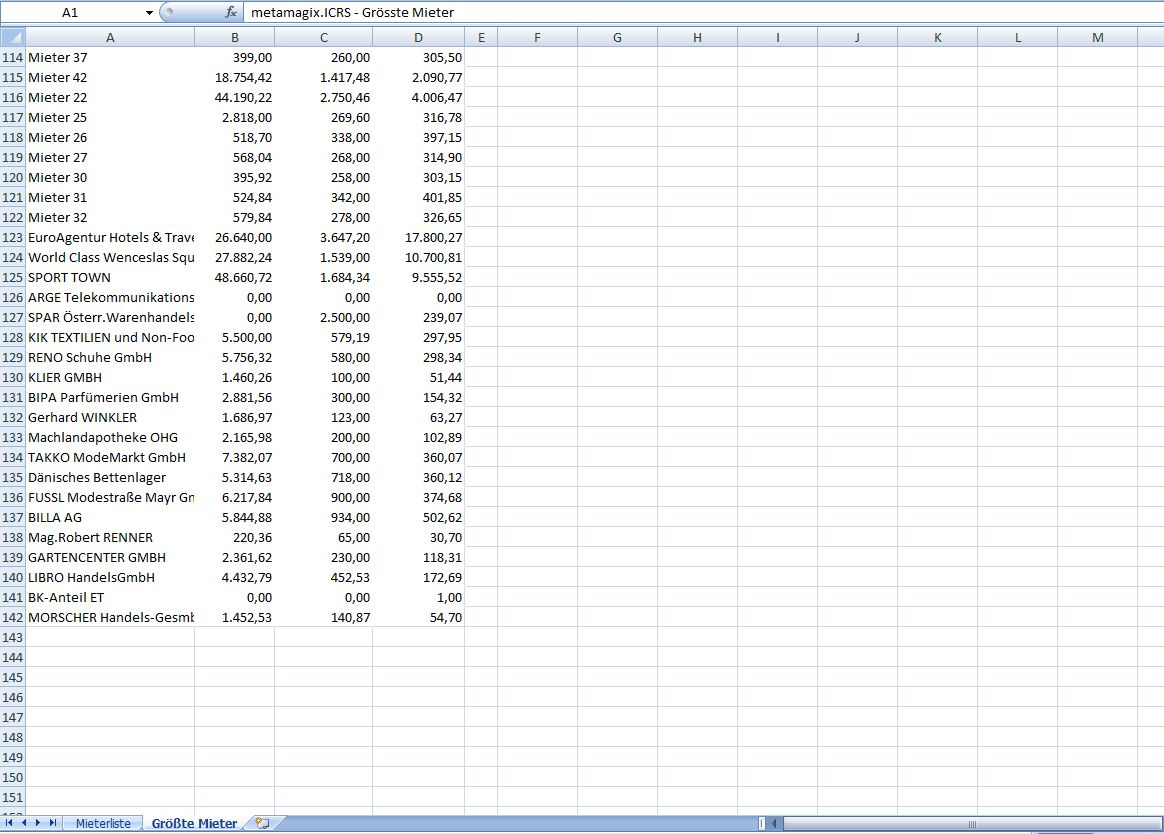Go to next sheet using navigation arrow
This screenshot has height=834, width=1164.
coord(38,823)
